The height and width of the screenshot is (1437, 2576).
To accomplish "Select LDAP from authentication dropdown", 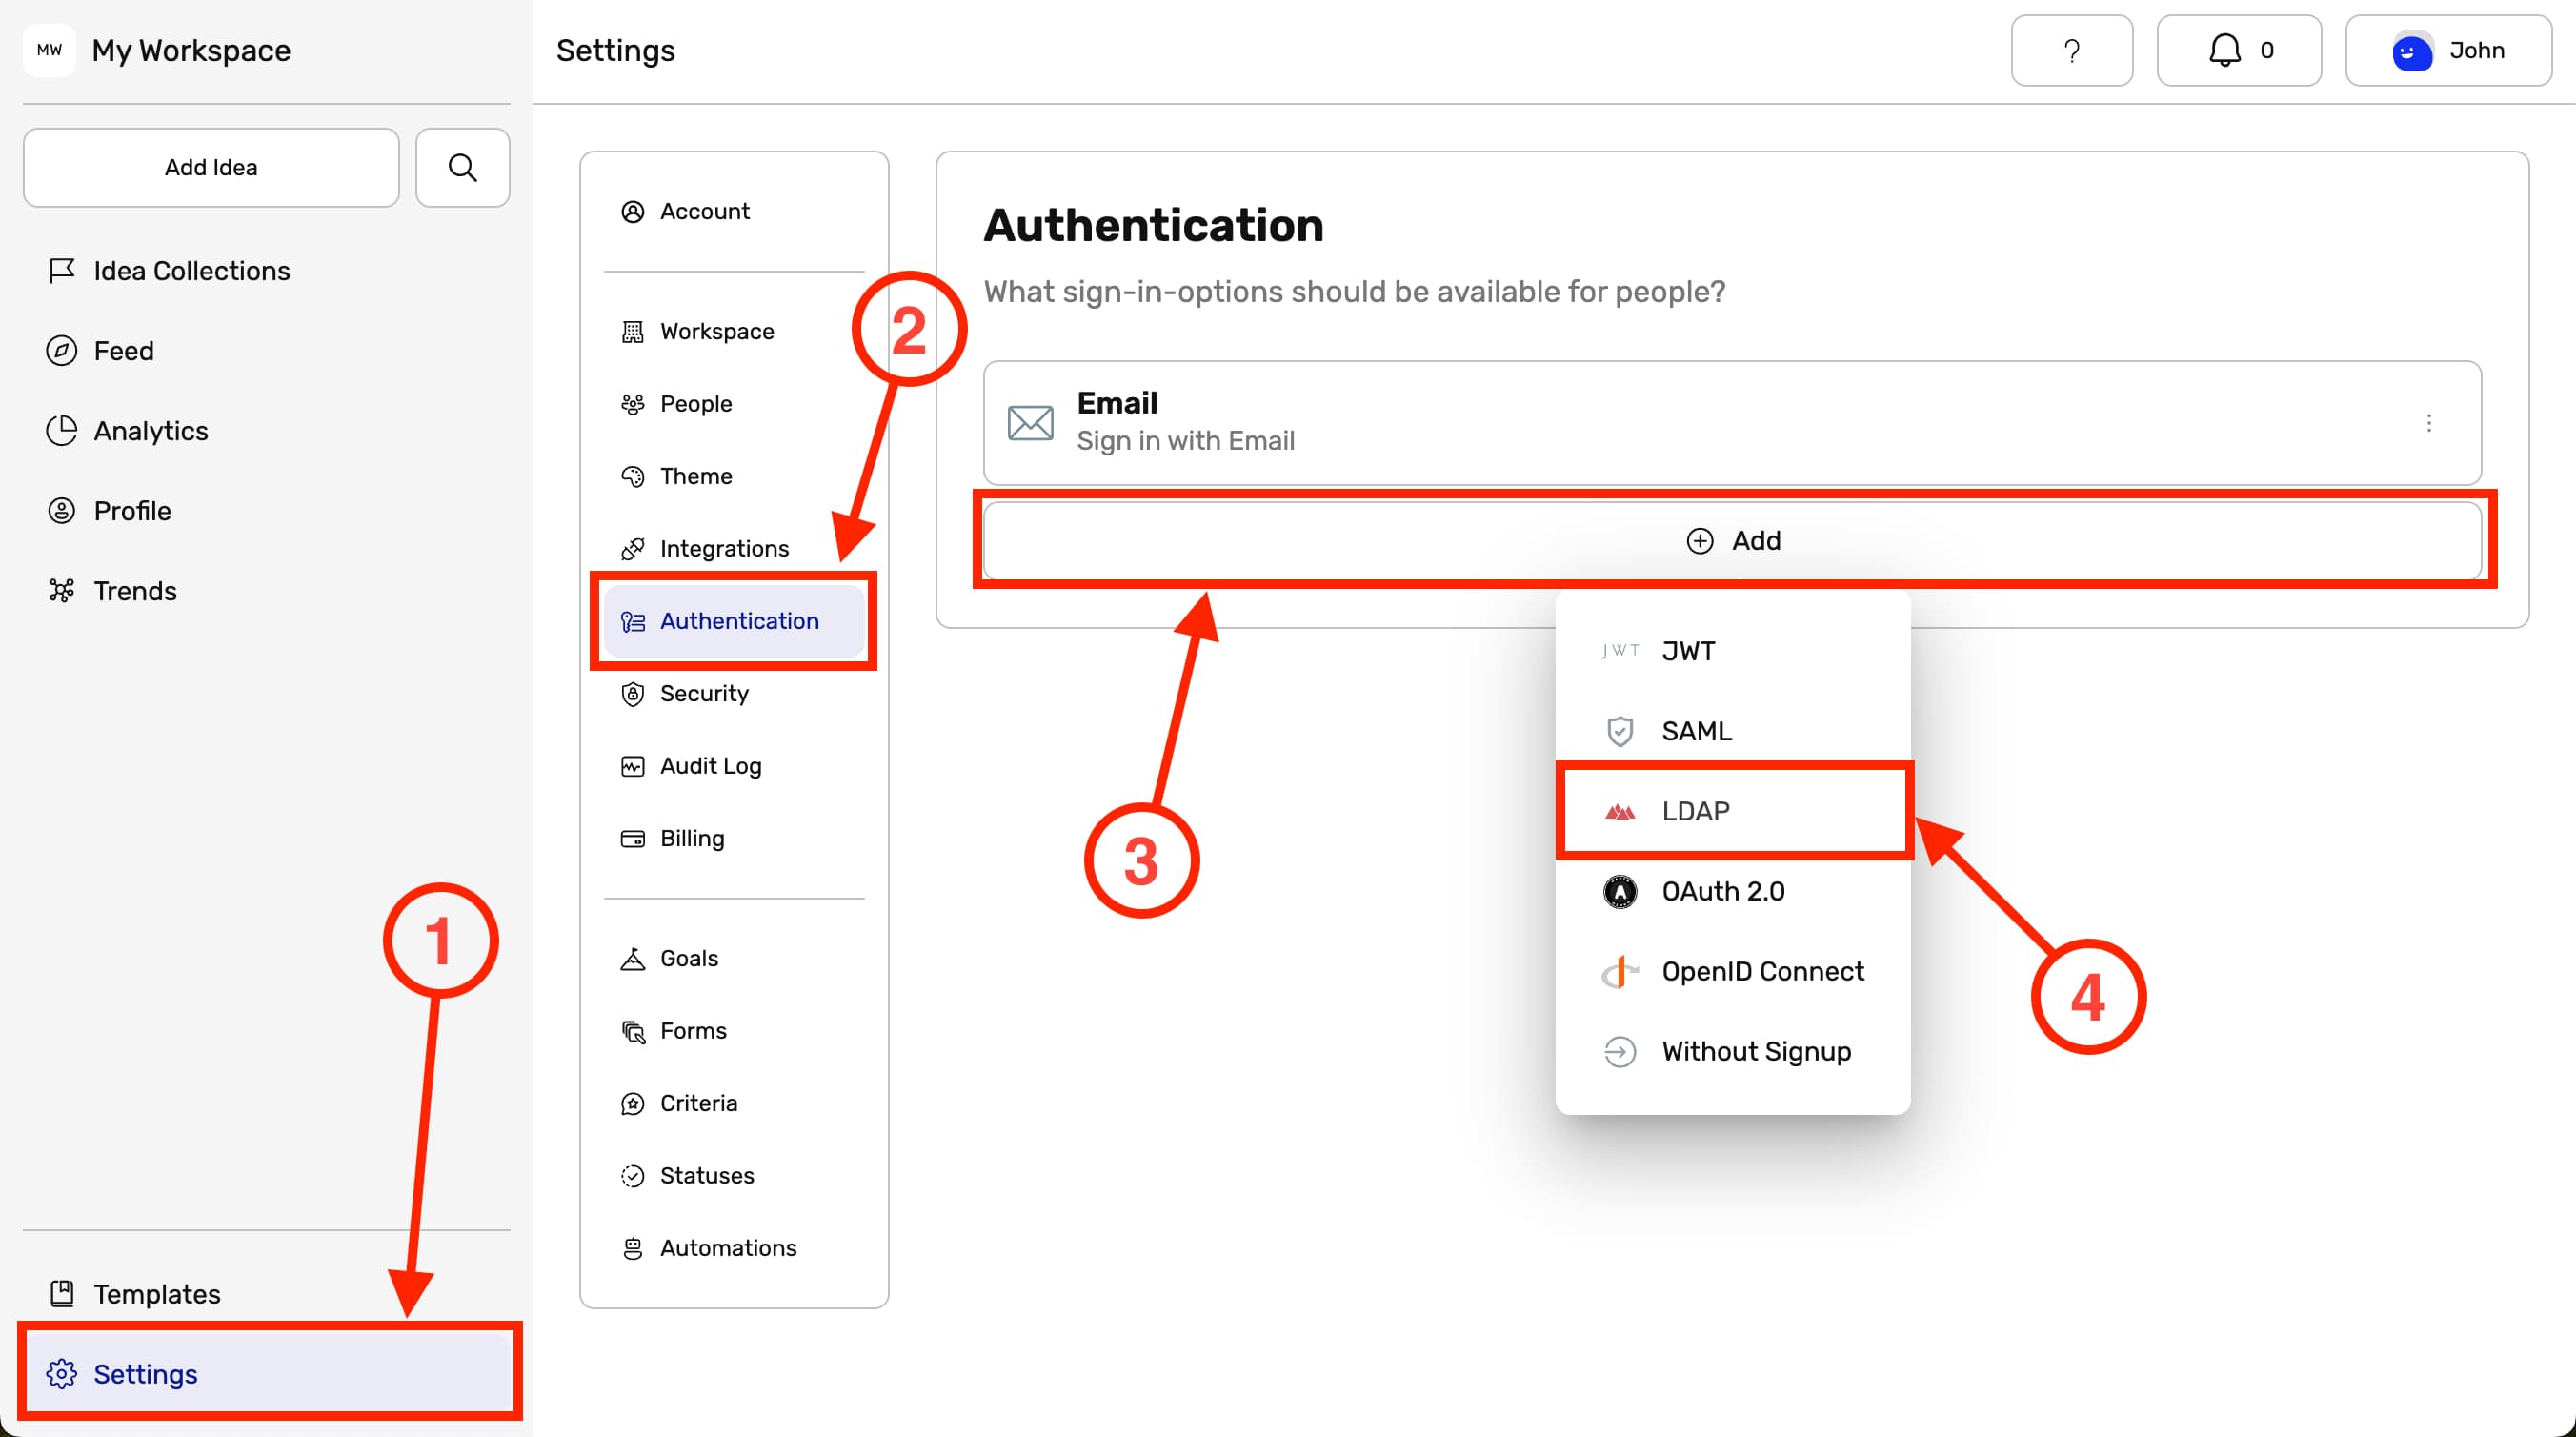I will tap(1734, 811).
